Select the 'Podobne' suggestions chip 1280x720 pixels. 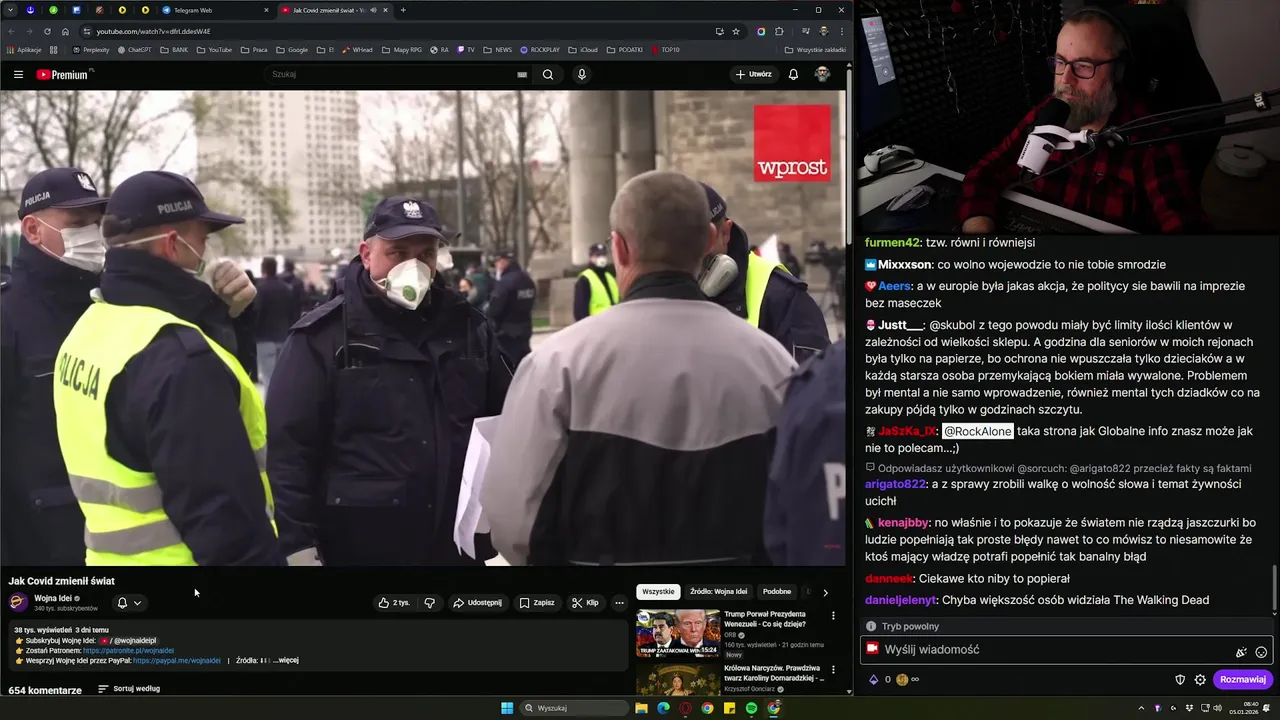tap(777, 592)
